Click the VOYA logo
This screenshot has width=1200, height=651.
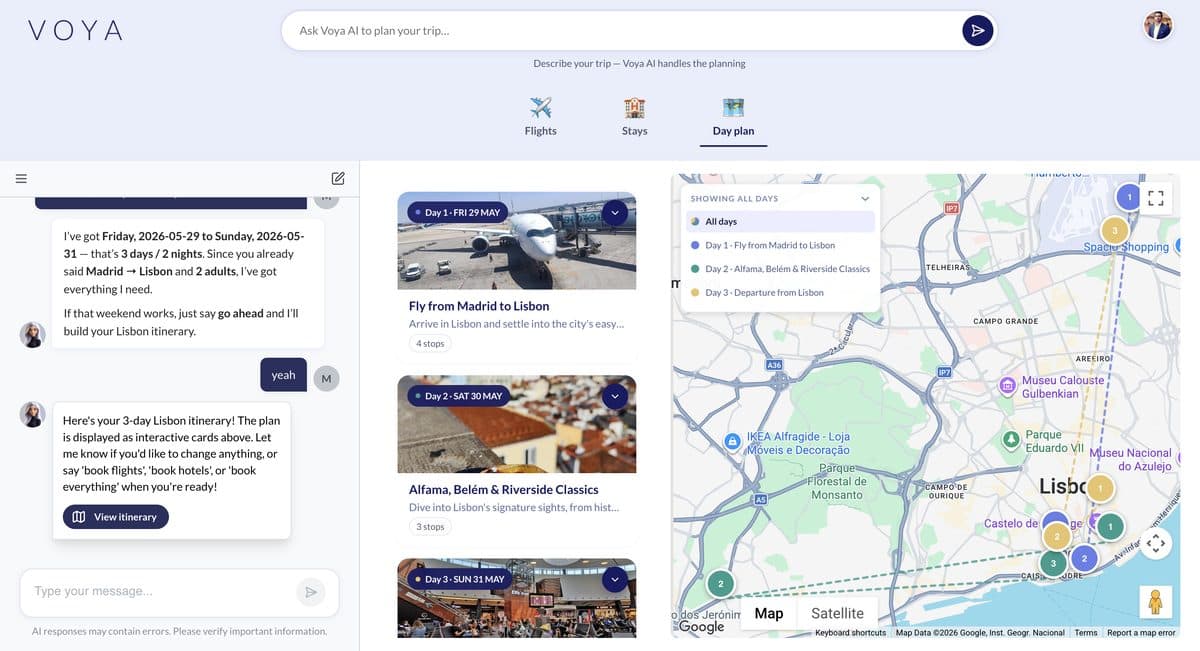pos(75,31)
